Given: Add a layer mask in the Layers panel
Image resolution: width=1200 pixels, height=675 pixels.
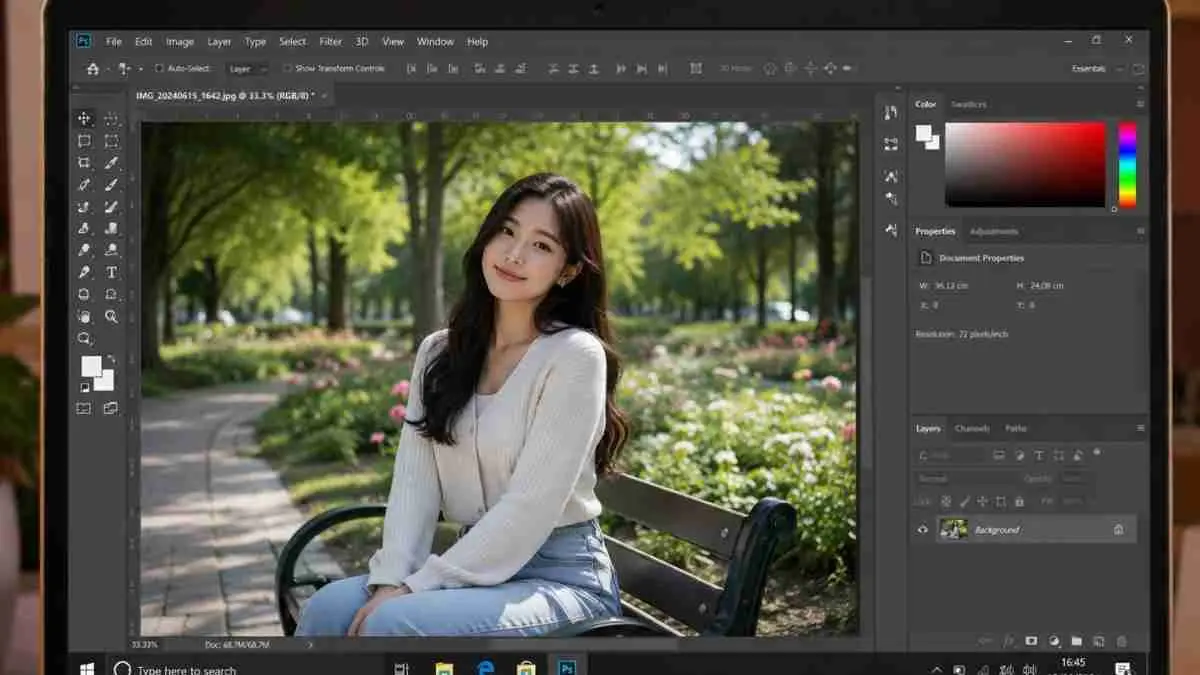Looking at the screenshot, I should pos(1031,641).
